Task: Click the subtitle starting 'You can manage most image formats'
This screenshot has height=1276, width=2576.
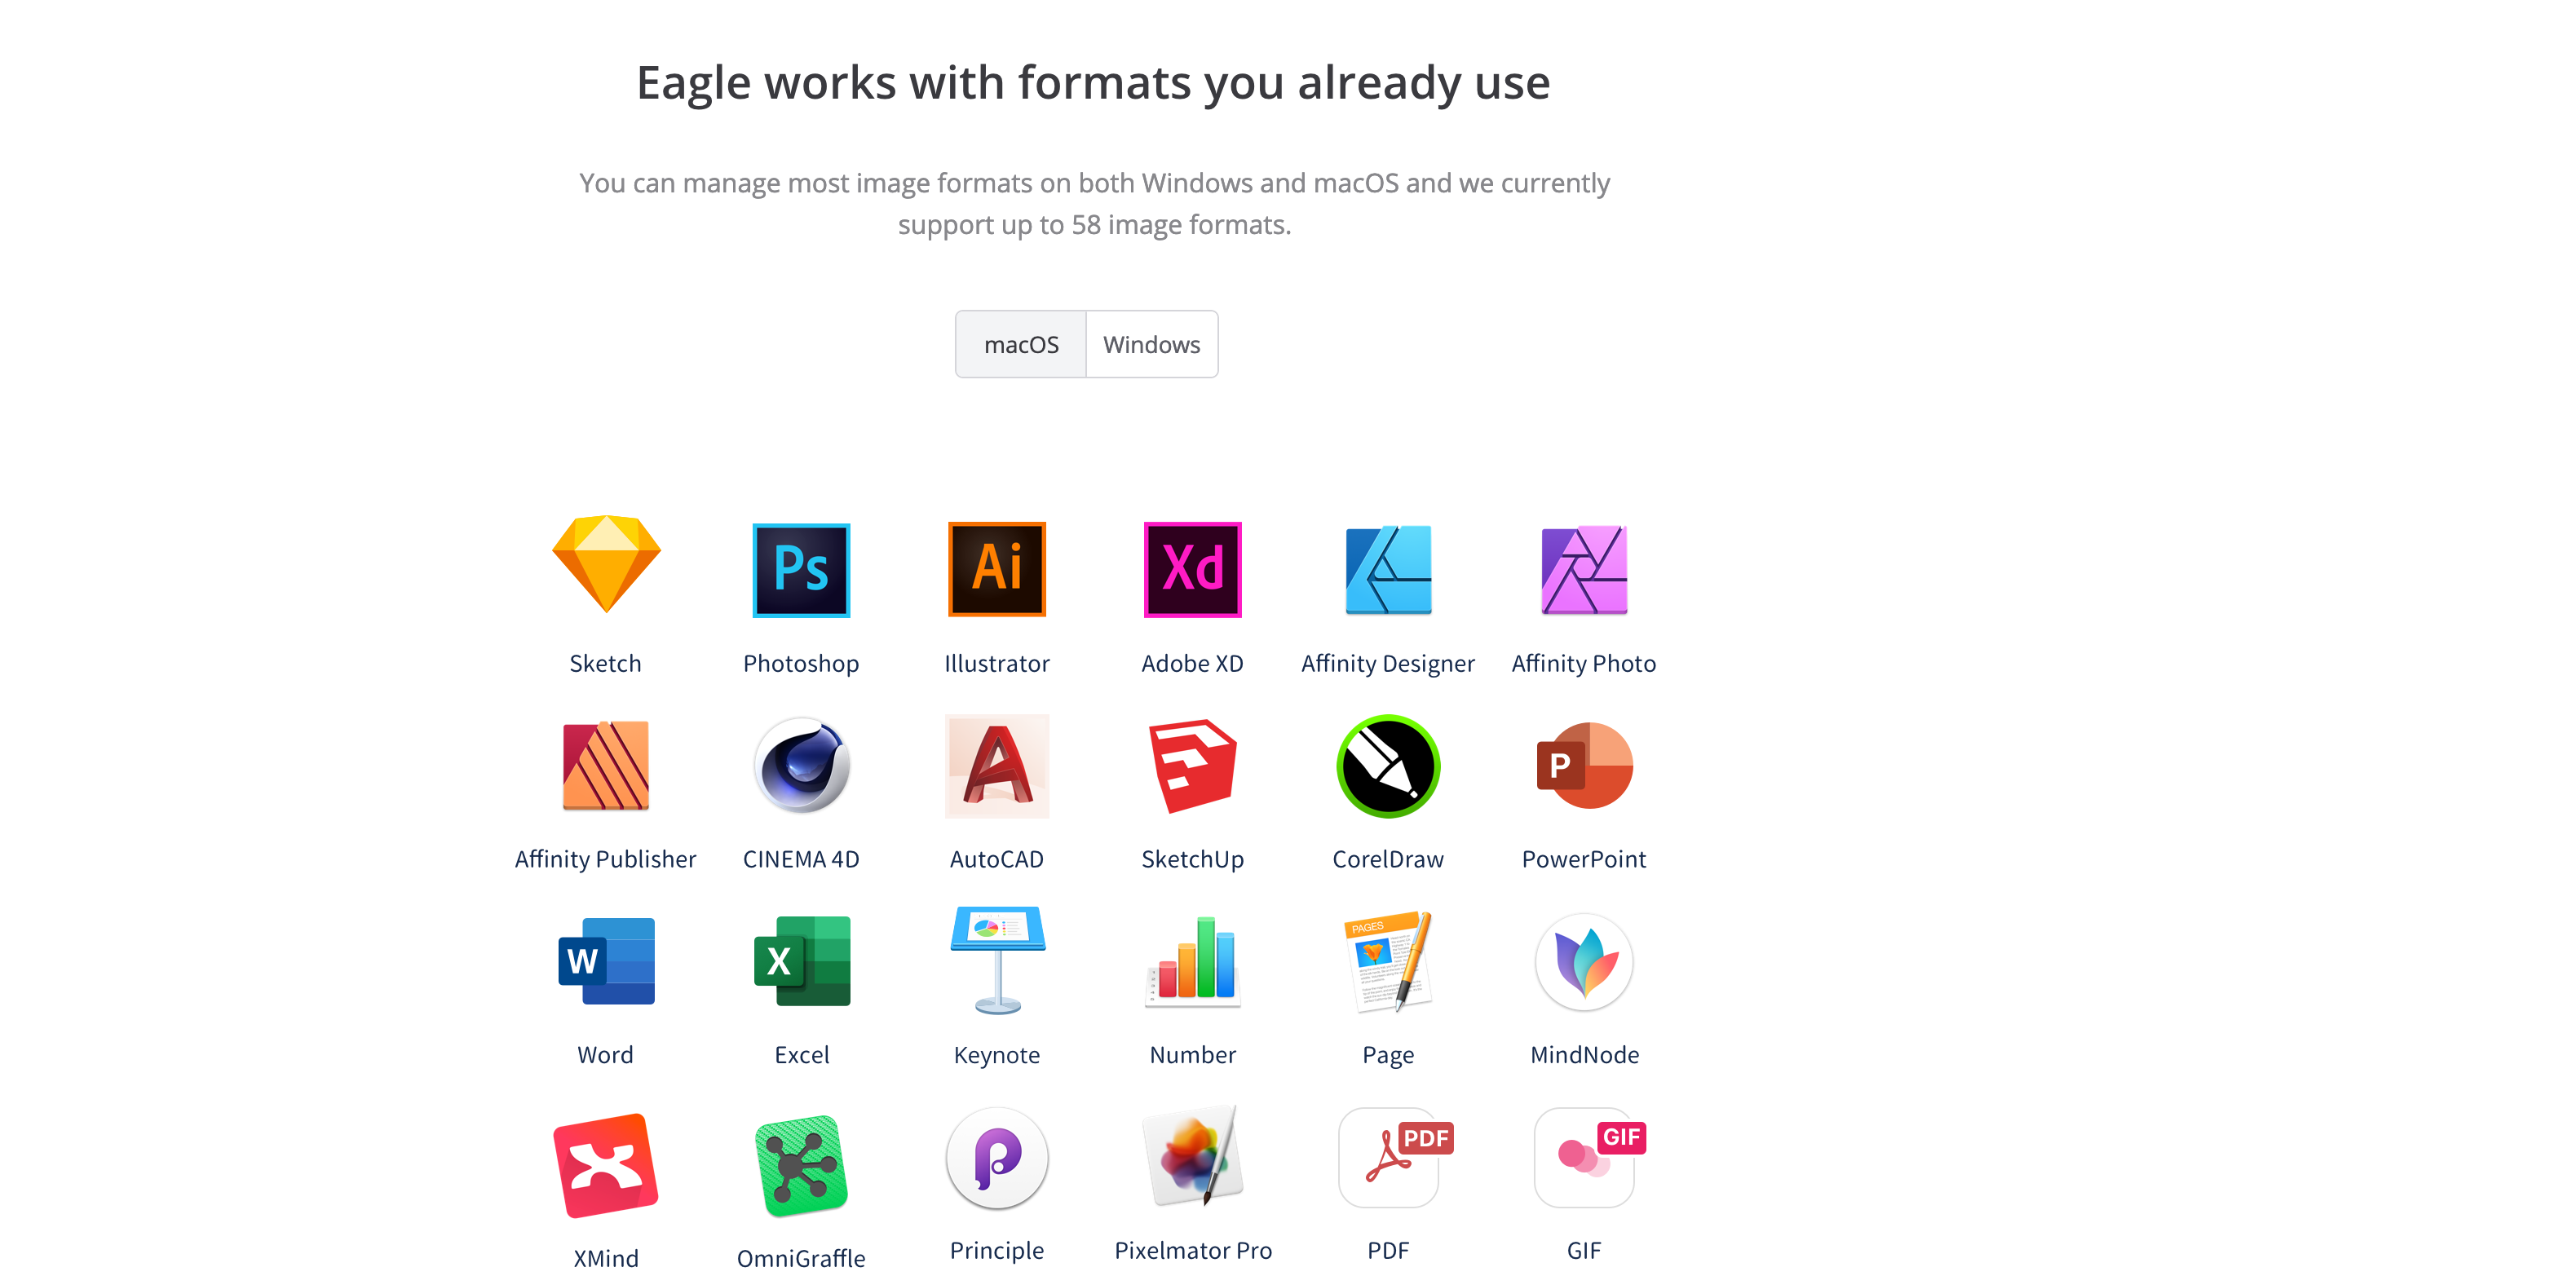Action: coord(1094,204)
